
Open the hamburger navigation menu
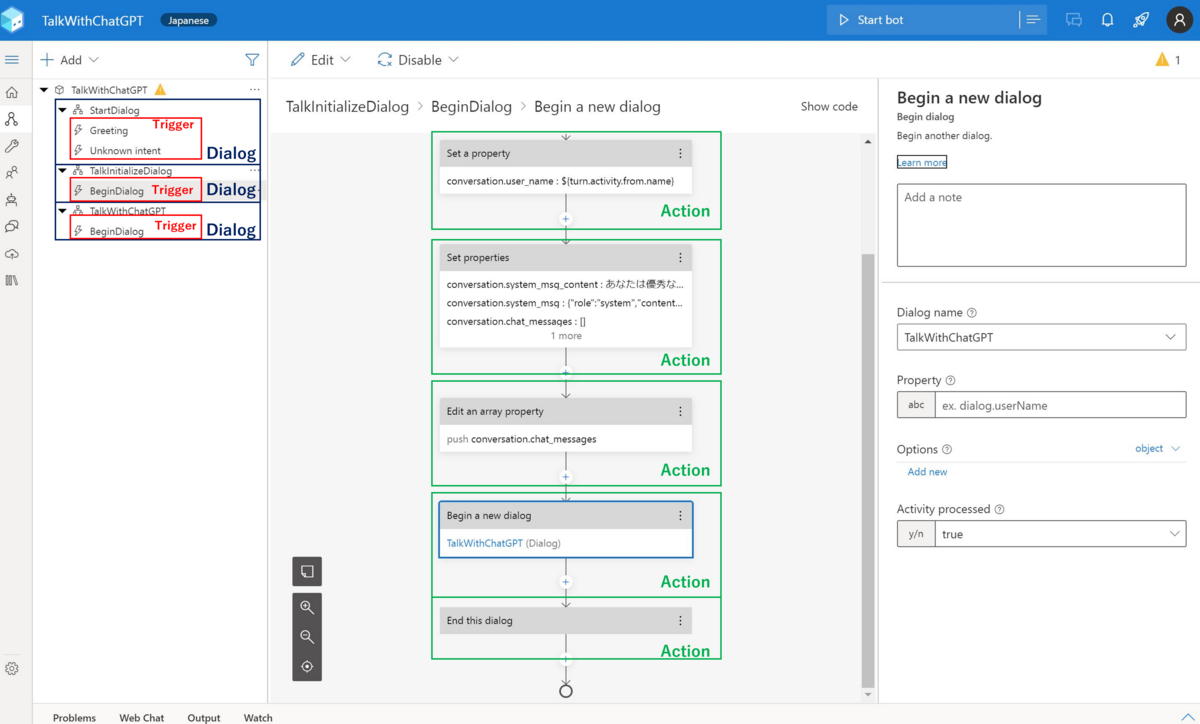(12, 60)
